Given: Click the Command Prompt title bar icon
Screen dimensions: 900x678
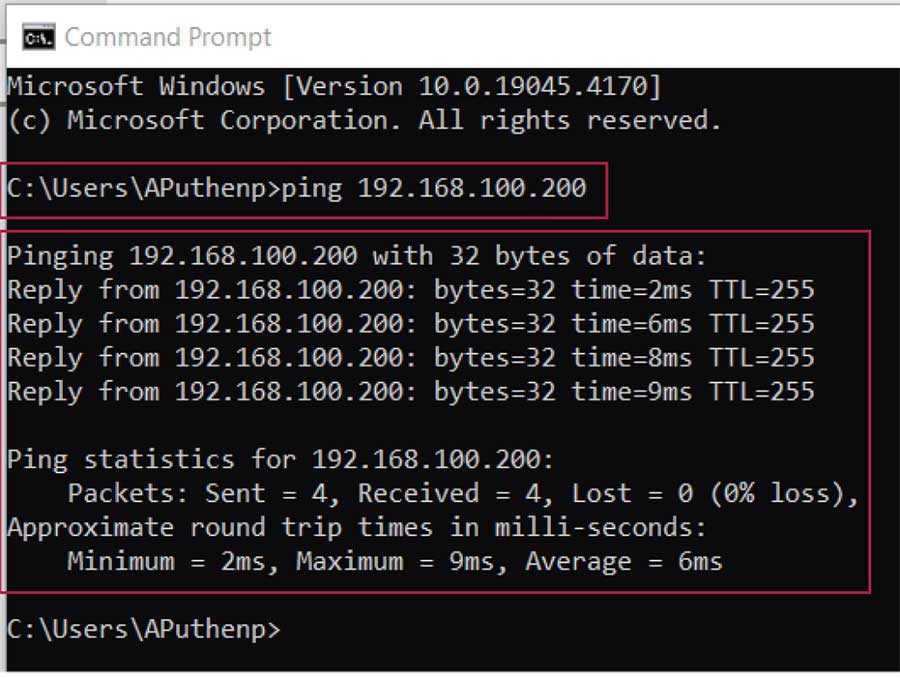Looking at the screenshot, I should [38, 38].
